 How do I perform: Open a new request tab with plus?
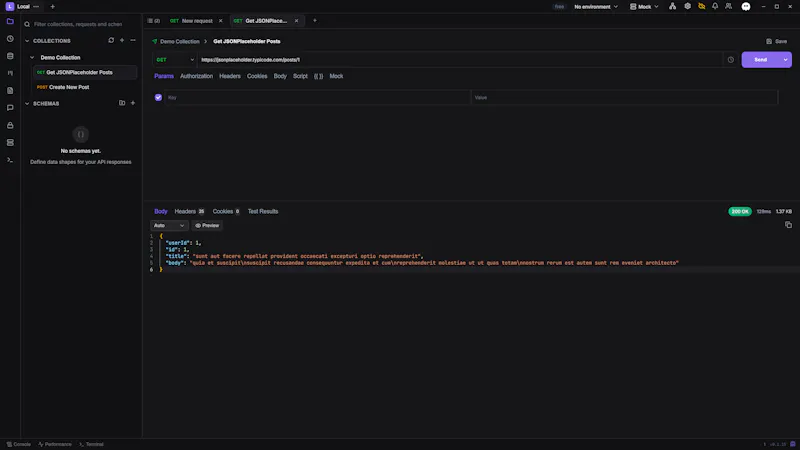point(315,20)
